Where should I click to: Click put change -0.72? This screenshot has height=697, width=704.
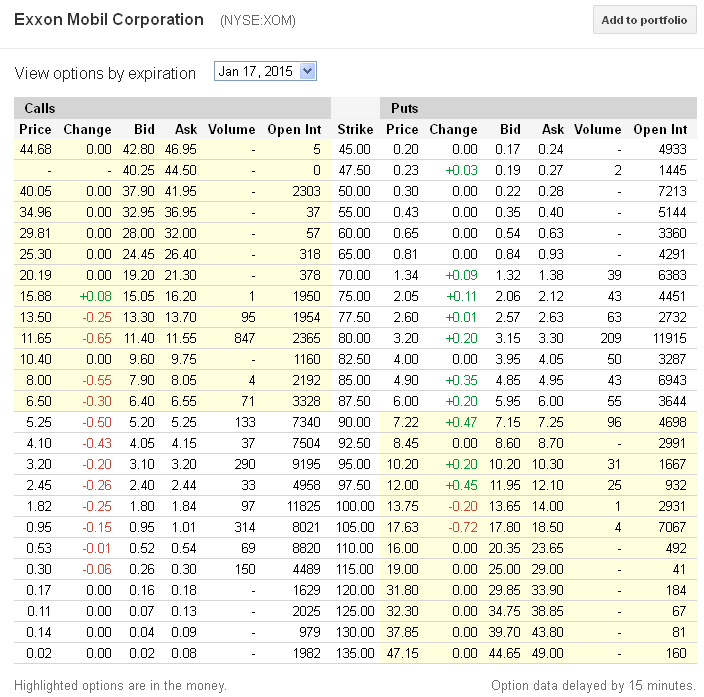pyautogui.click(x=462, y=527)
